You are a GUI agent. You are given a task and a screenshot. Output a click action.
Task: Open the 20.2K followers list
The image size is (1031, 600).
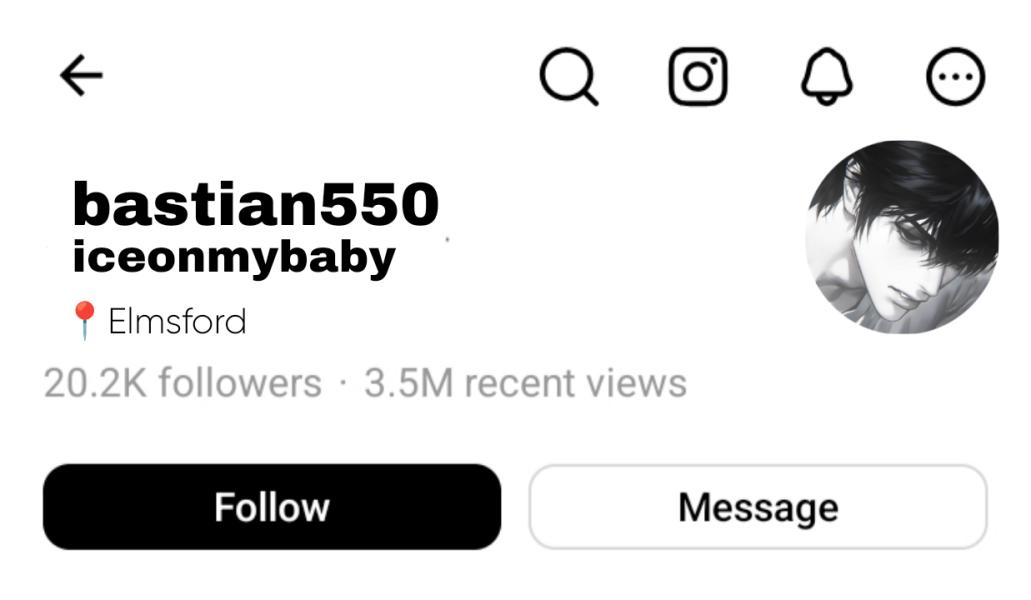coord(183,383)
